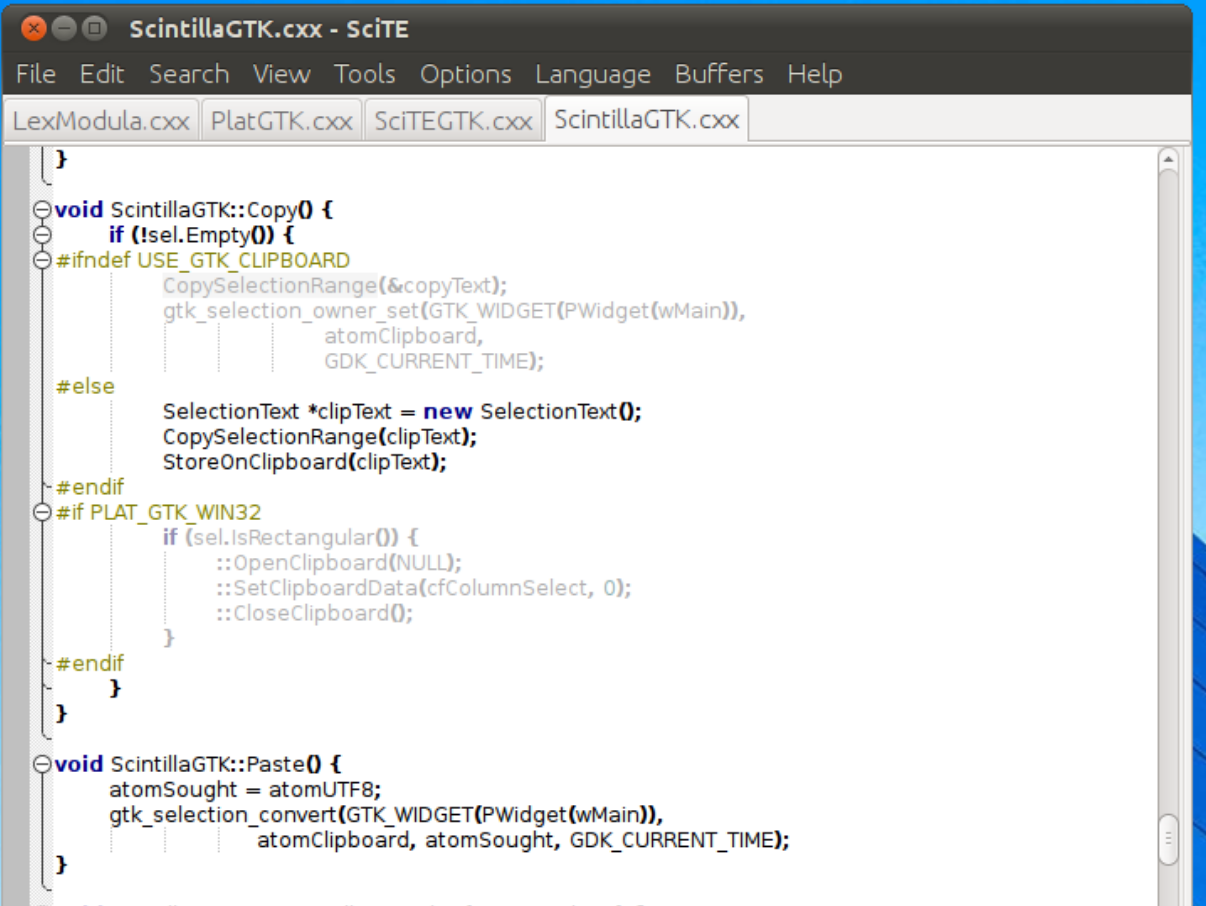Open the Tools menu
The width and height of the screenshot is (1206, 906).
tap(364, 74)
